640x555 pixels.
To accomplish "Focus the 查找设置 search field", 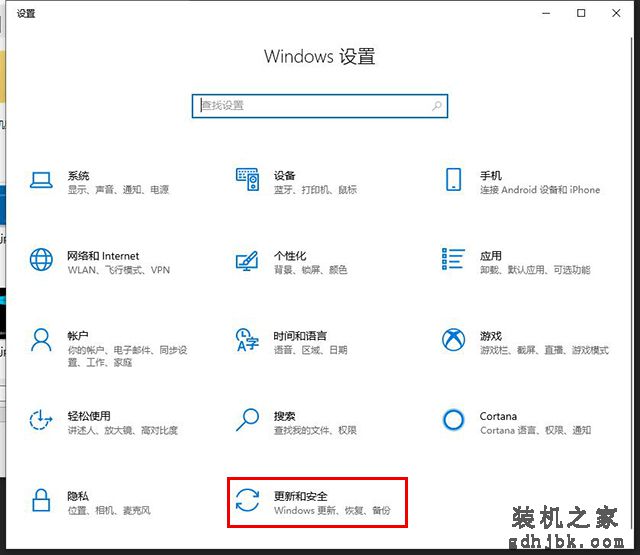I will point(320,106).
